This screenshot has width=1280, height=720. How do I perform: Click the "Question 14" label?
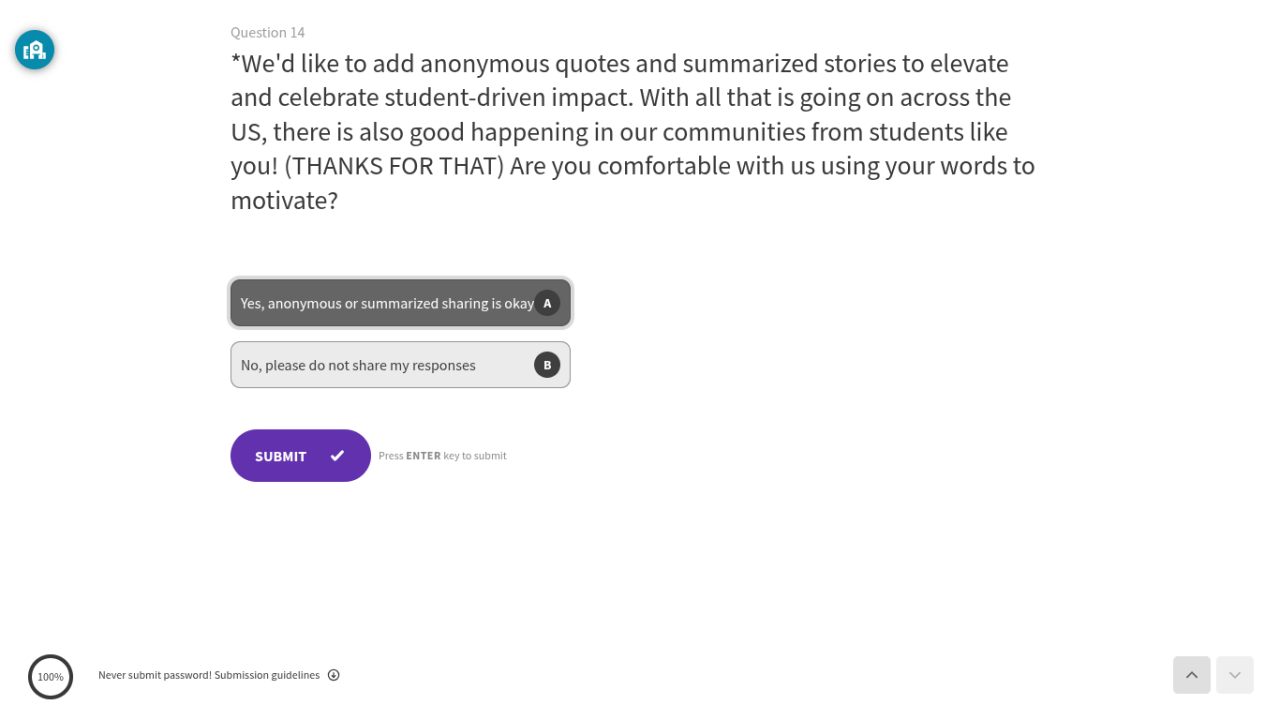[267, 32]
